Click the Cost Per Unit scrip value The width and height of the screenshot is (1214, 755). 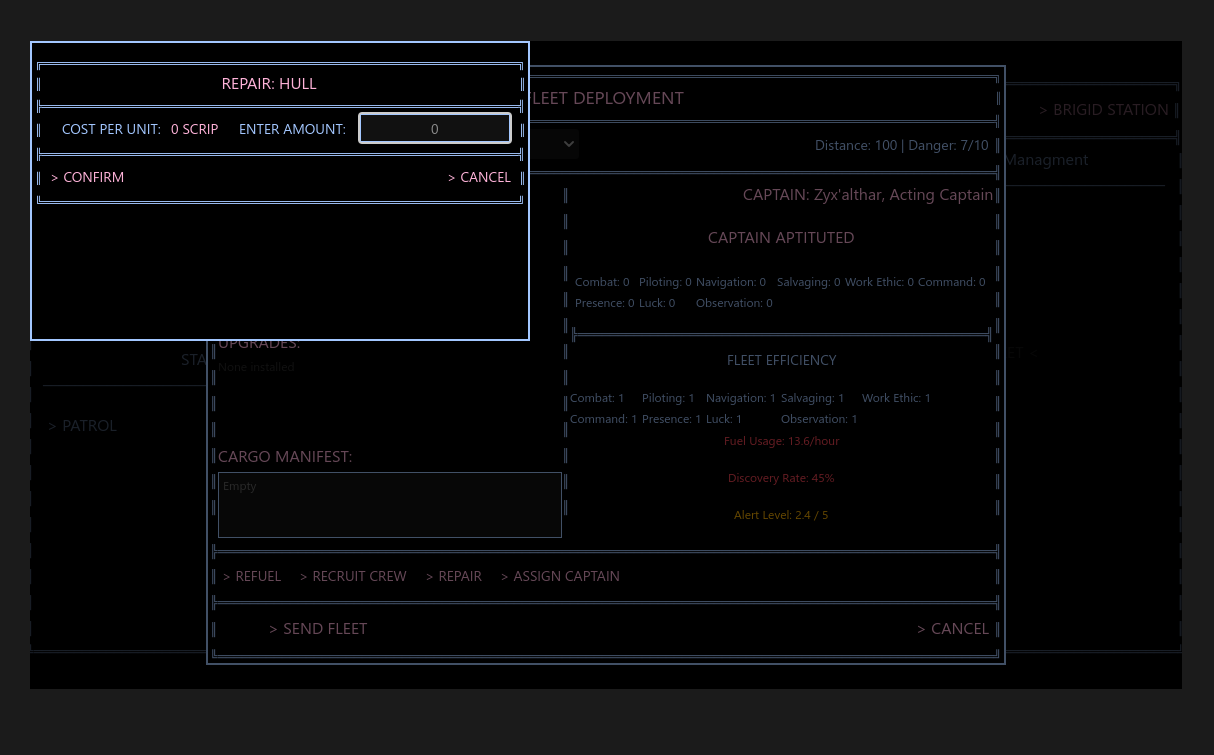point(195,129)
